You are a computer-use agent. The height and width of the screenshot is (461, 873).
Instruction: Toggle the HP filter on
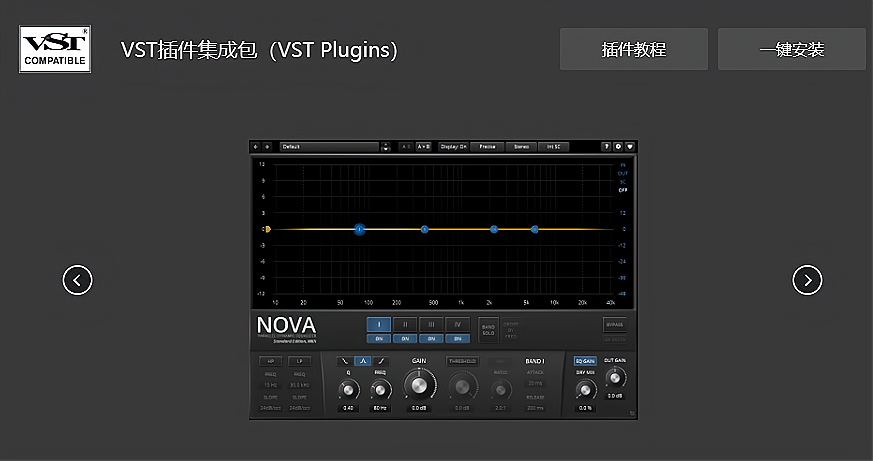click(270, 361)
